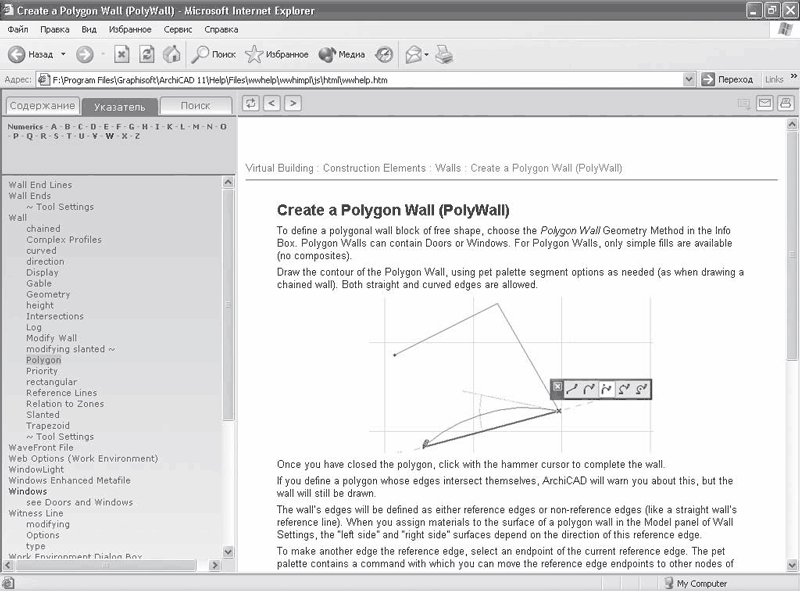
Task: Click the Refresh page icon in the toolbar
Action: tap(145, 53)
